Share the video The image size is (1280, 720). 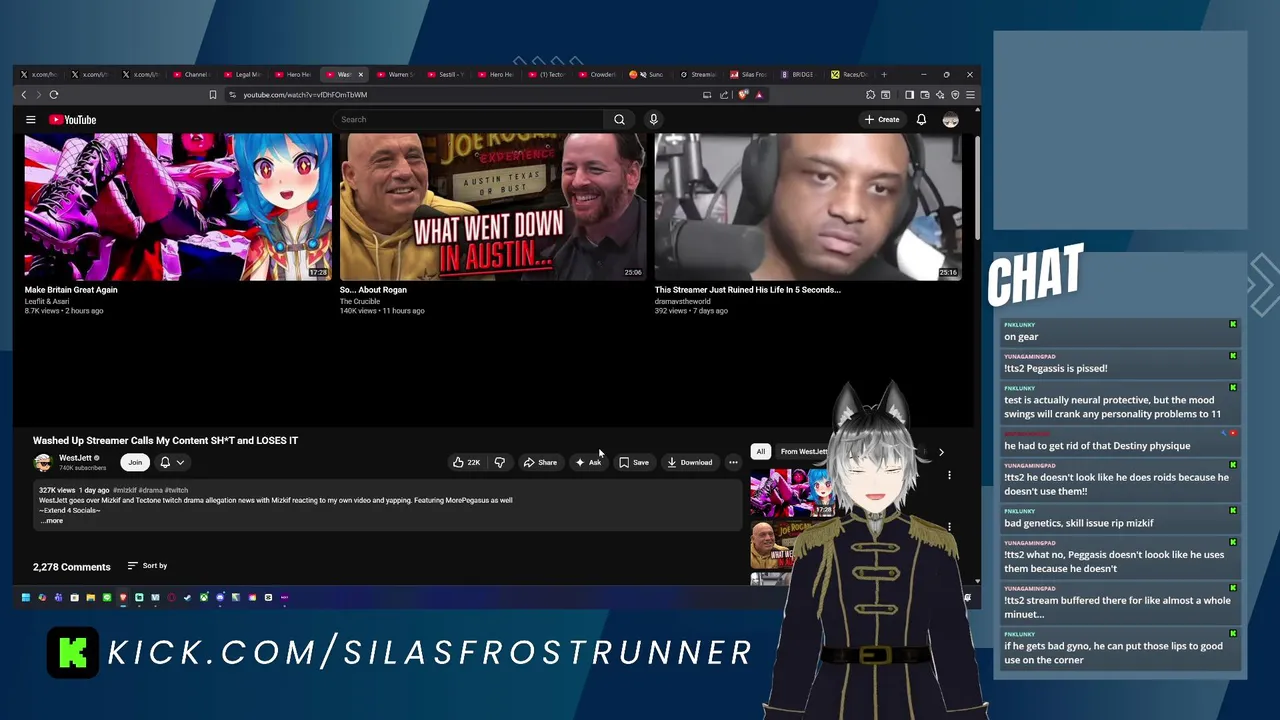[x=540, y=462]
